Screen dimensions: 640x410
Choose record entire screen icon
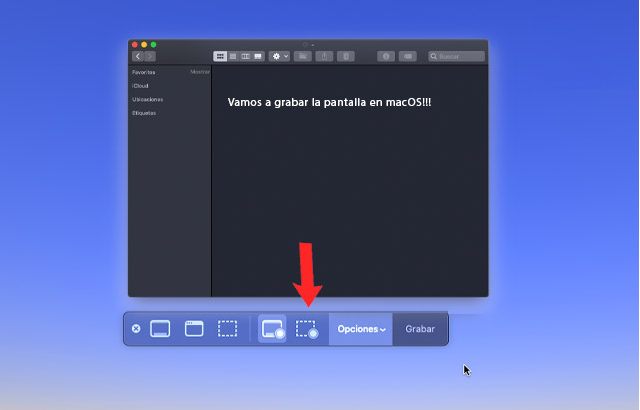click(x=272, y=329)
